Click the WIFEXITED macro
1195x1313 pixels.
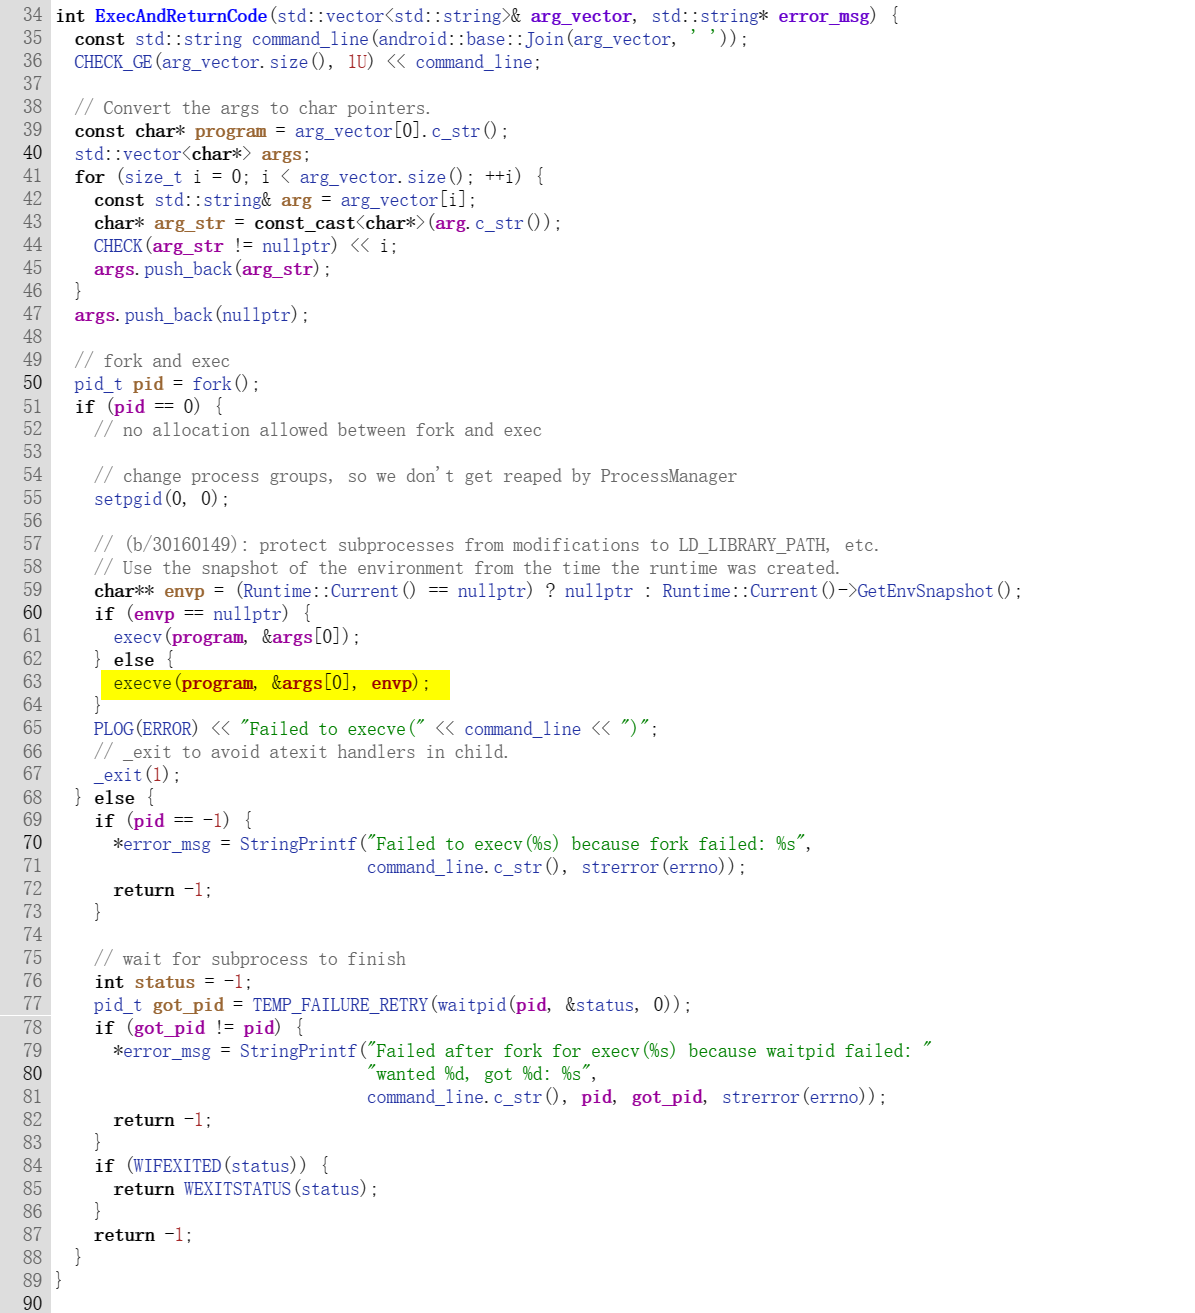(178, 1166)
